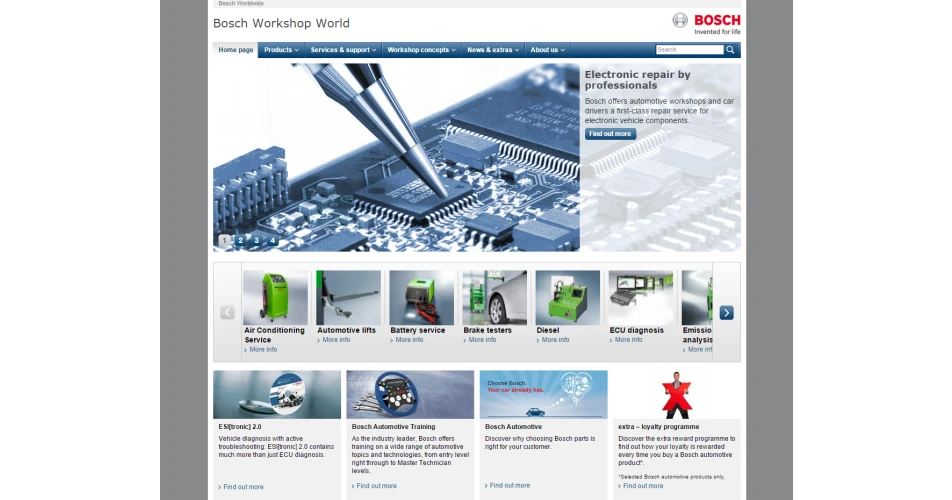Click the Find out more banner button
Viewport: 952px width, 500px height.
coord(610,134)
